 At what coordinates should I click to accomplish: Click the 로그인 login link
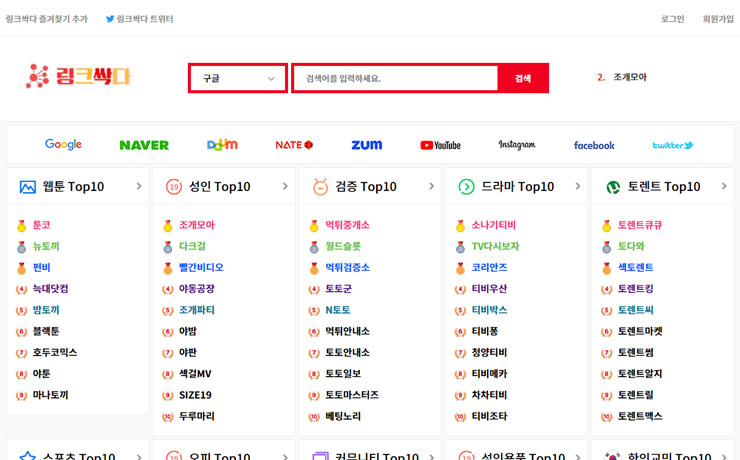[x=672, y=19]
